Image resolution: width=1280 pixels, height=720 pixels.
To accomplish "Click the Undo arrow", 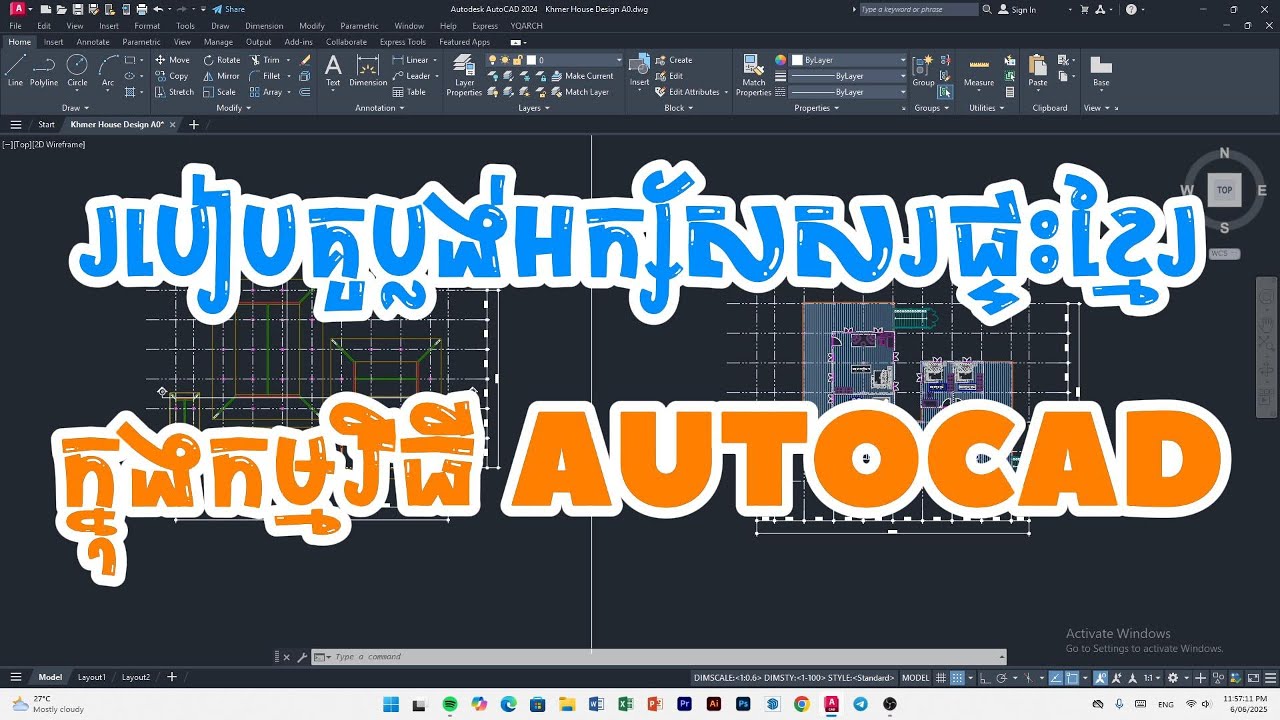I will (157, 9).
